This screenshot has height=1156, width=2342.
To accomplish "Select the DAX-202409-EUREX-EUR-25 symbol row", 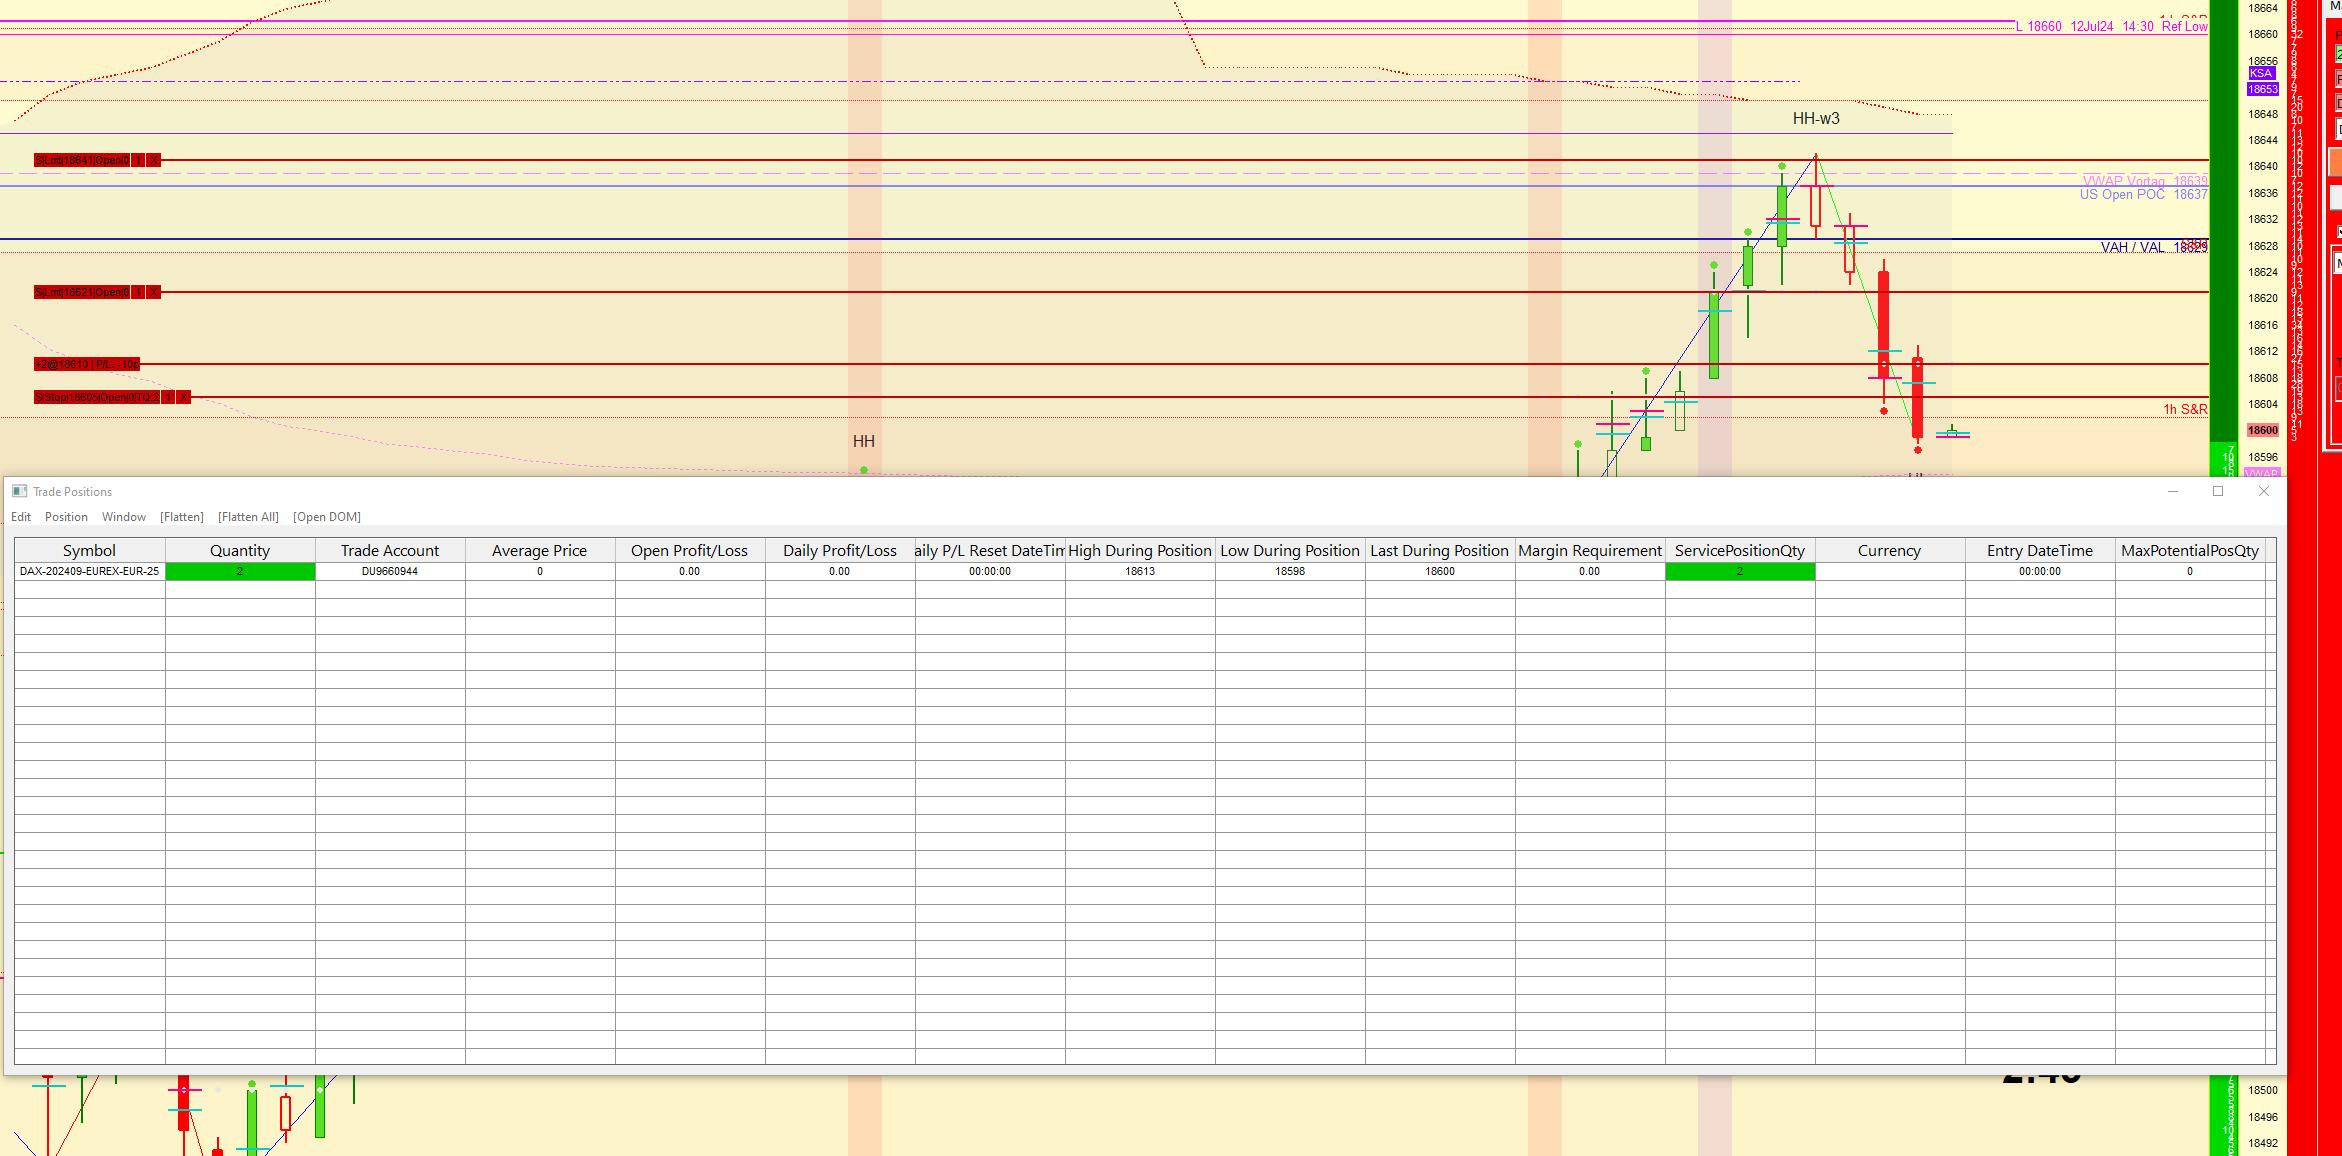I will 89,571.
